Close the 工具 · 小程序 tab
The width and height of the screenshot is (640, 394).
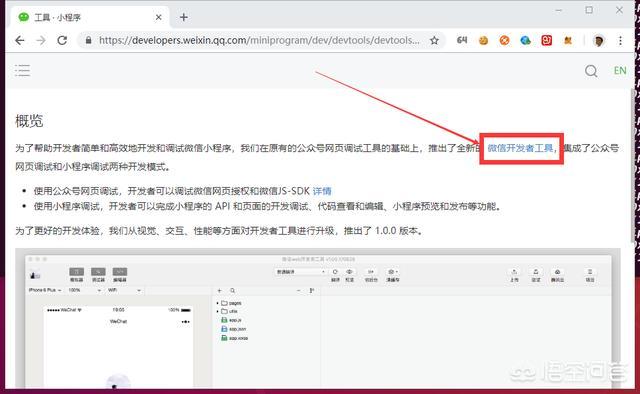158,17
